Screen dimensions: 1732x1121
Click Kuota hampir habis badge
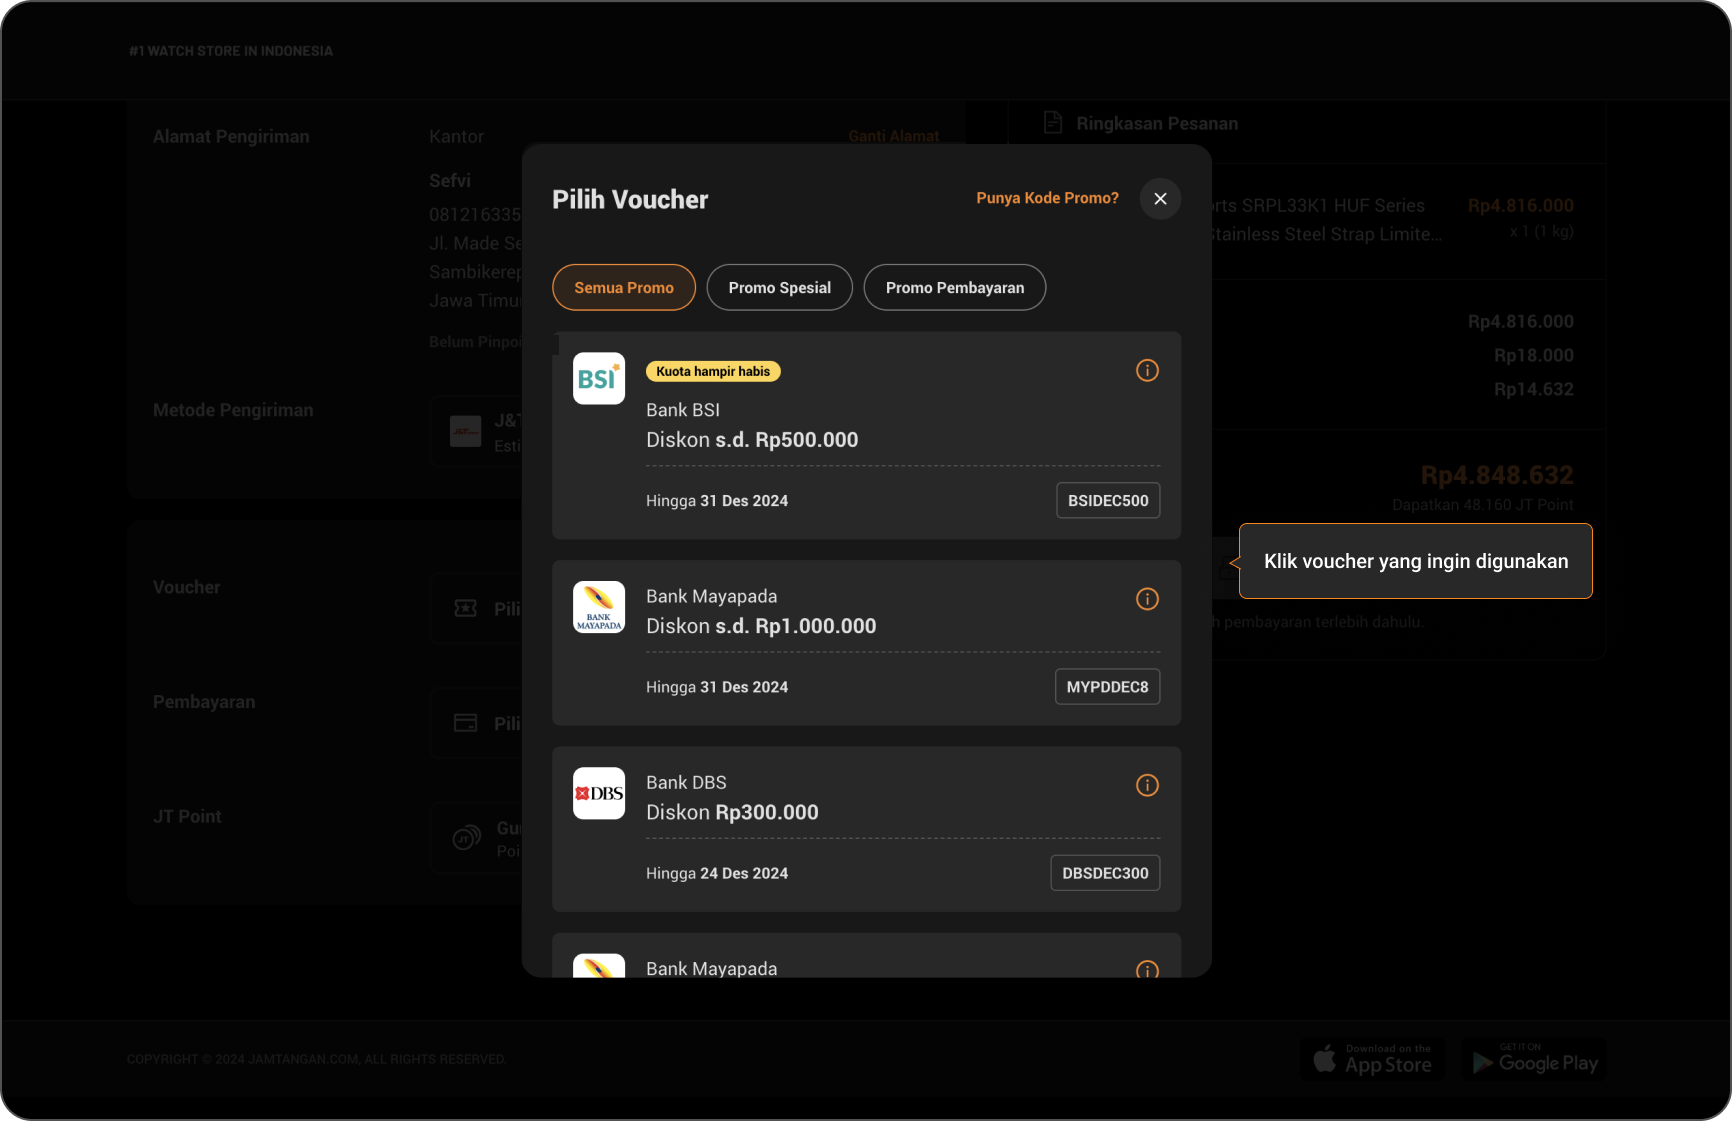coord(713,371)
